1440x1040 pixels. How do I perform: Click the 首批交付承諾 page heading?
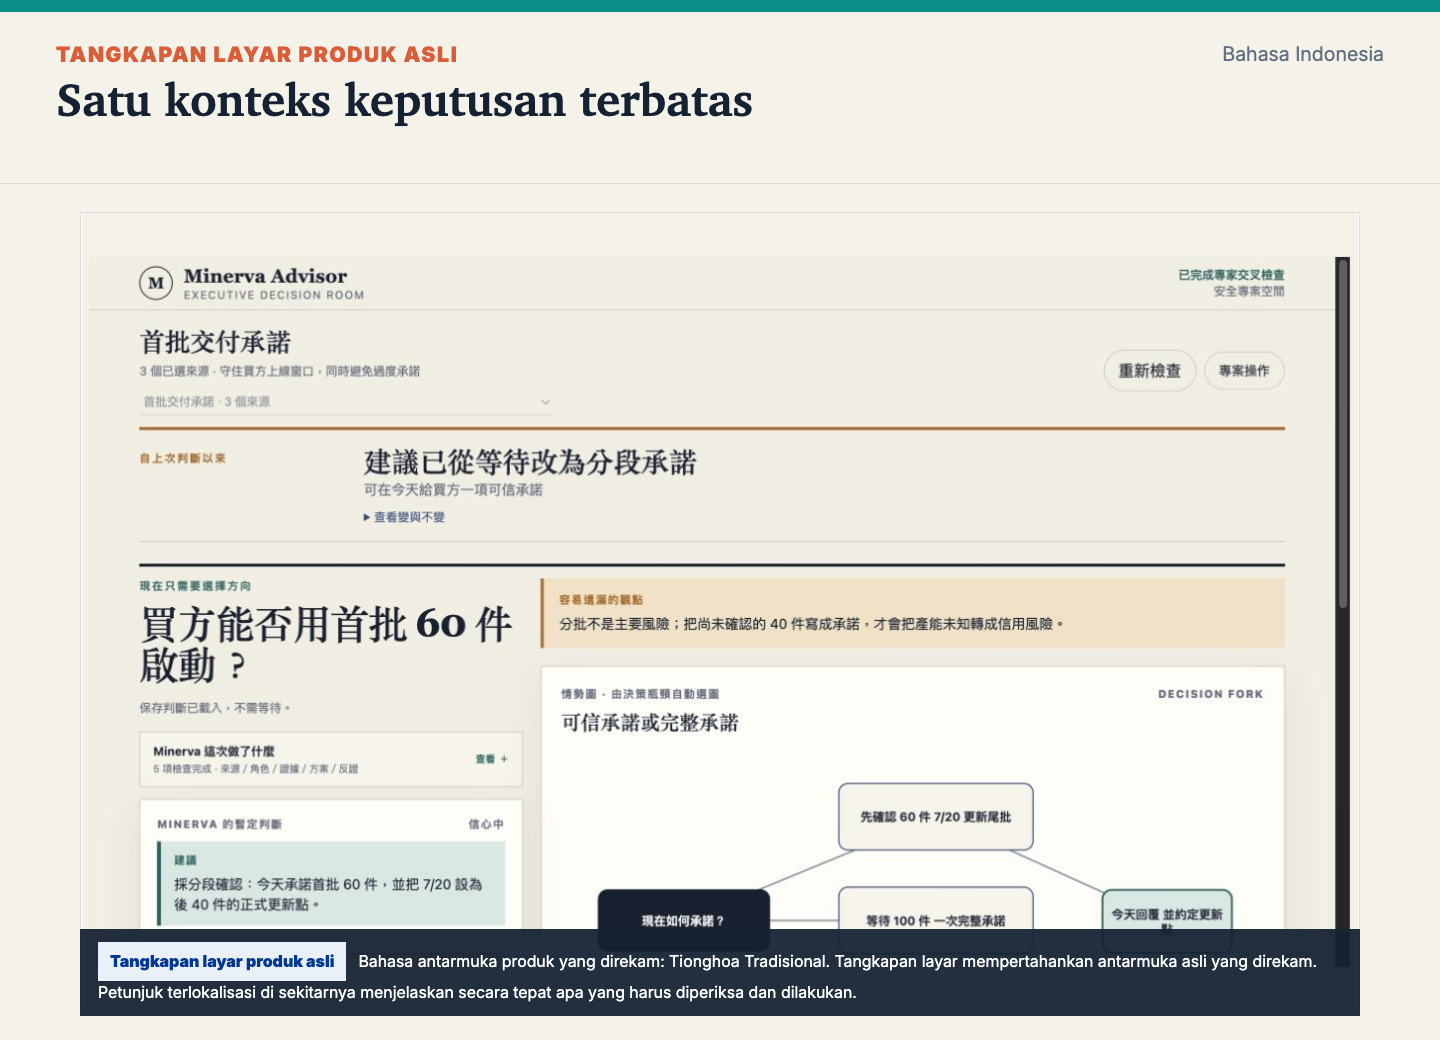coord(215,342)
